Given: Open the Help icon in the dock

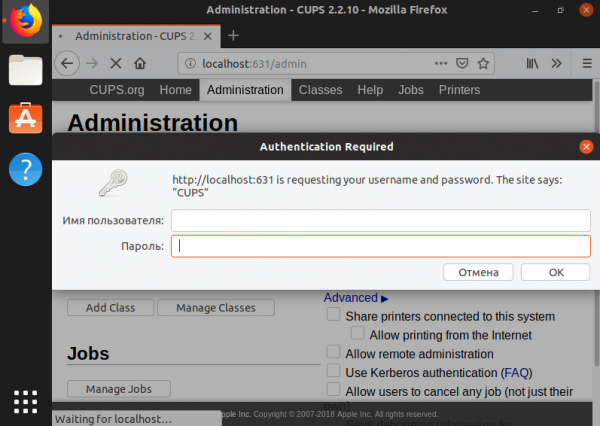Looking at the screenshot, I should (x=26, y=169).
